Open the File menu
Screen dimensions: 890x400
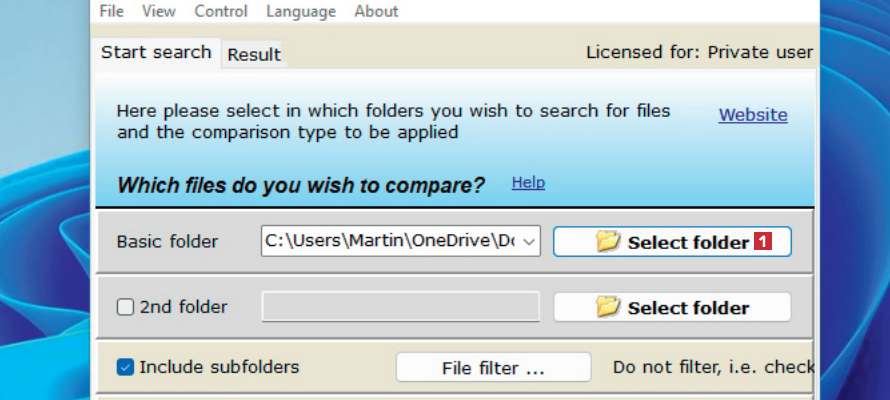click(112, 11)
